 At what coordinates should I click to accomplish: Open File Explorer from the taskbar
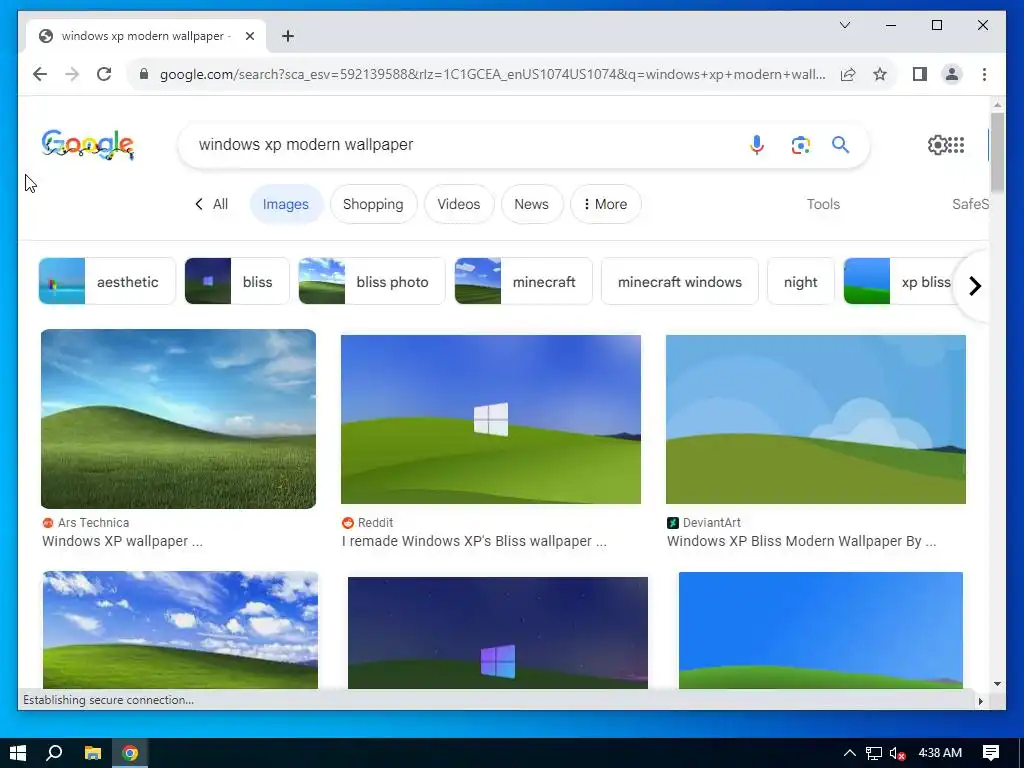click(x=93, y=753)
